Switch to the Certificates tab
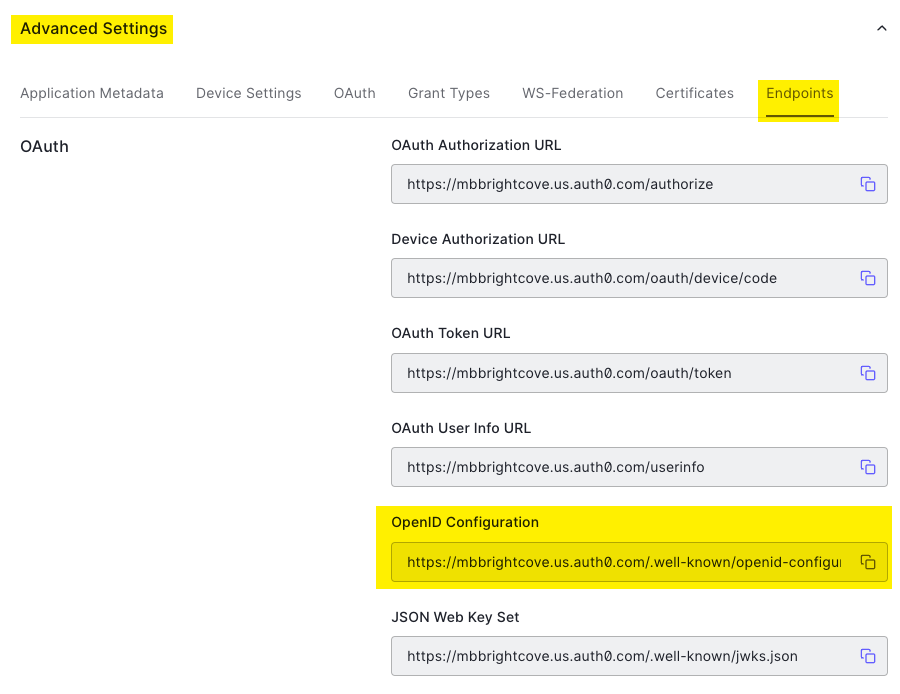900x694 pixels. [694, 93]
